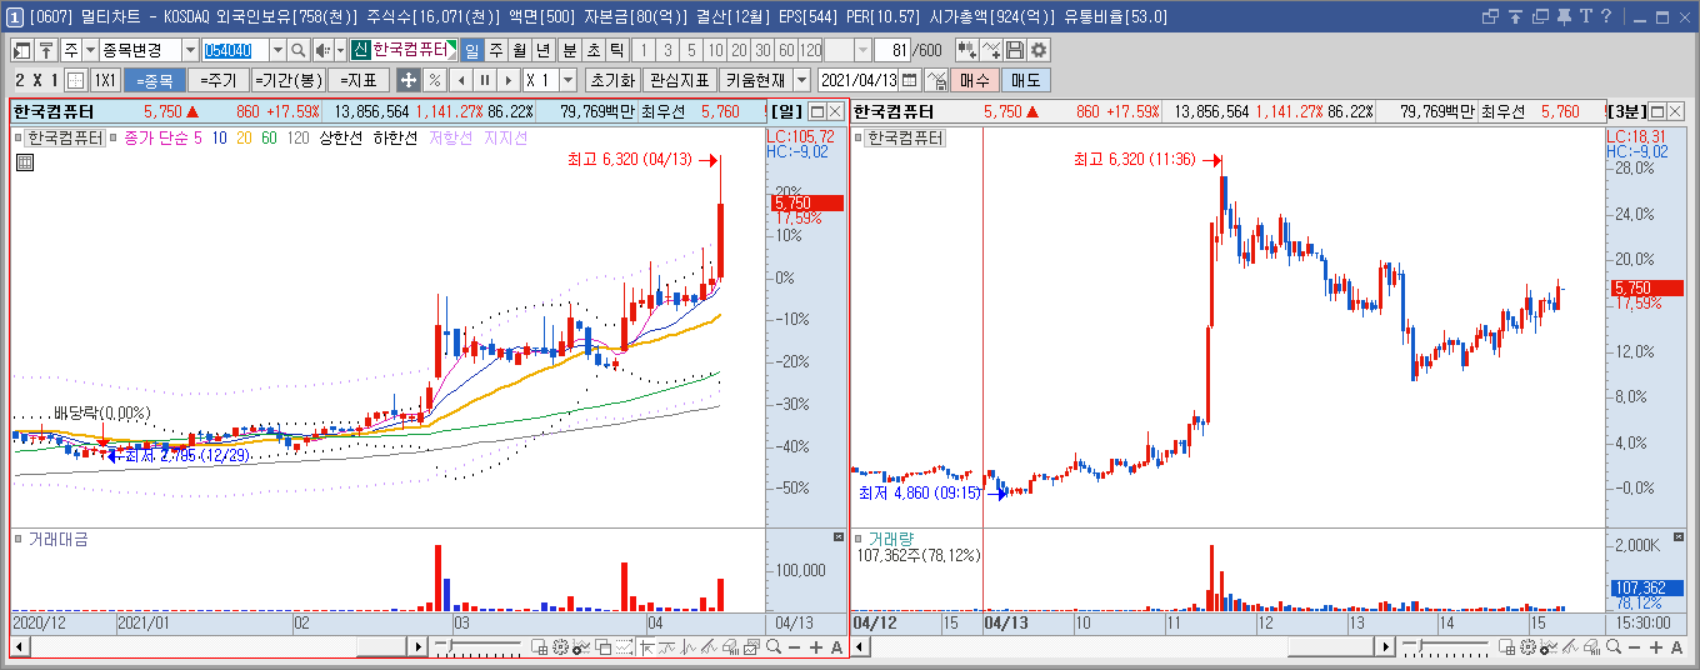Click the stock search magnifier icon
Screen dimensions: 1700x670
click(x=298, y=50)
